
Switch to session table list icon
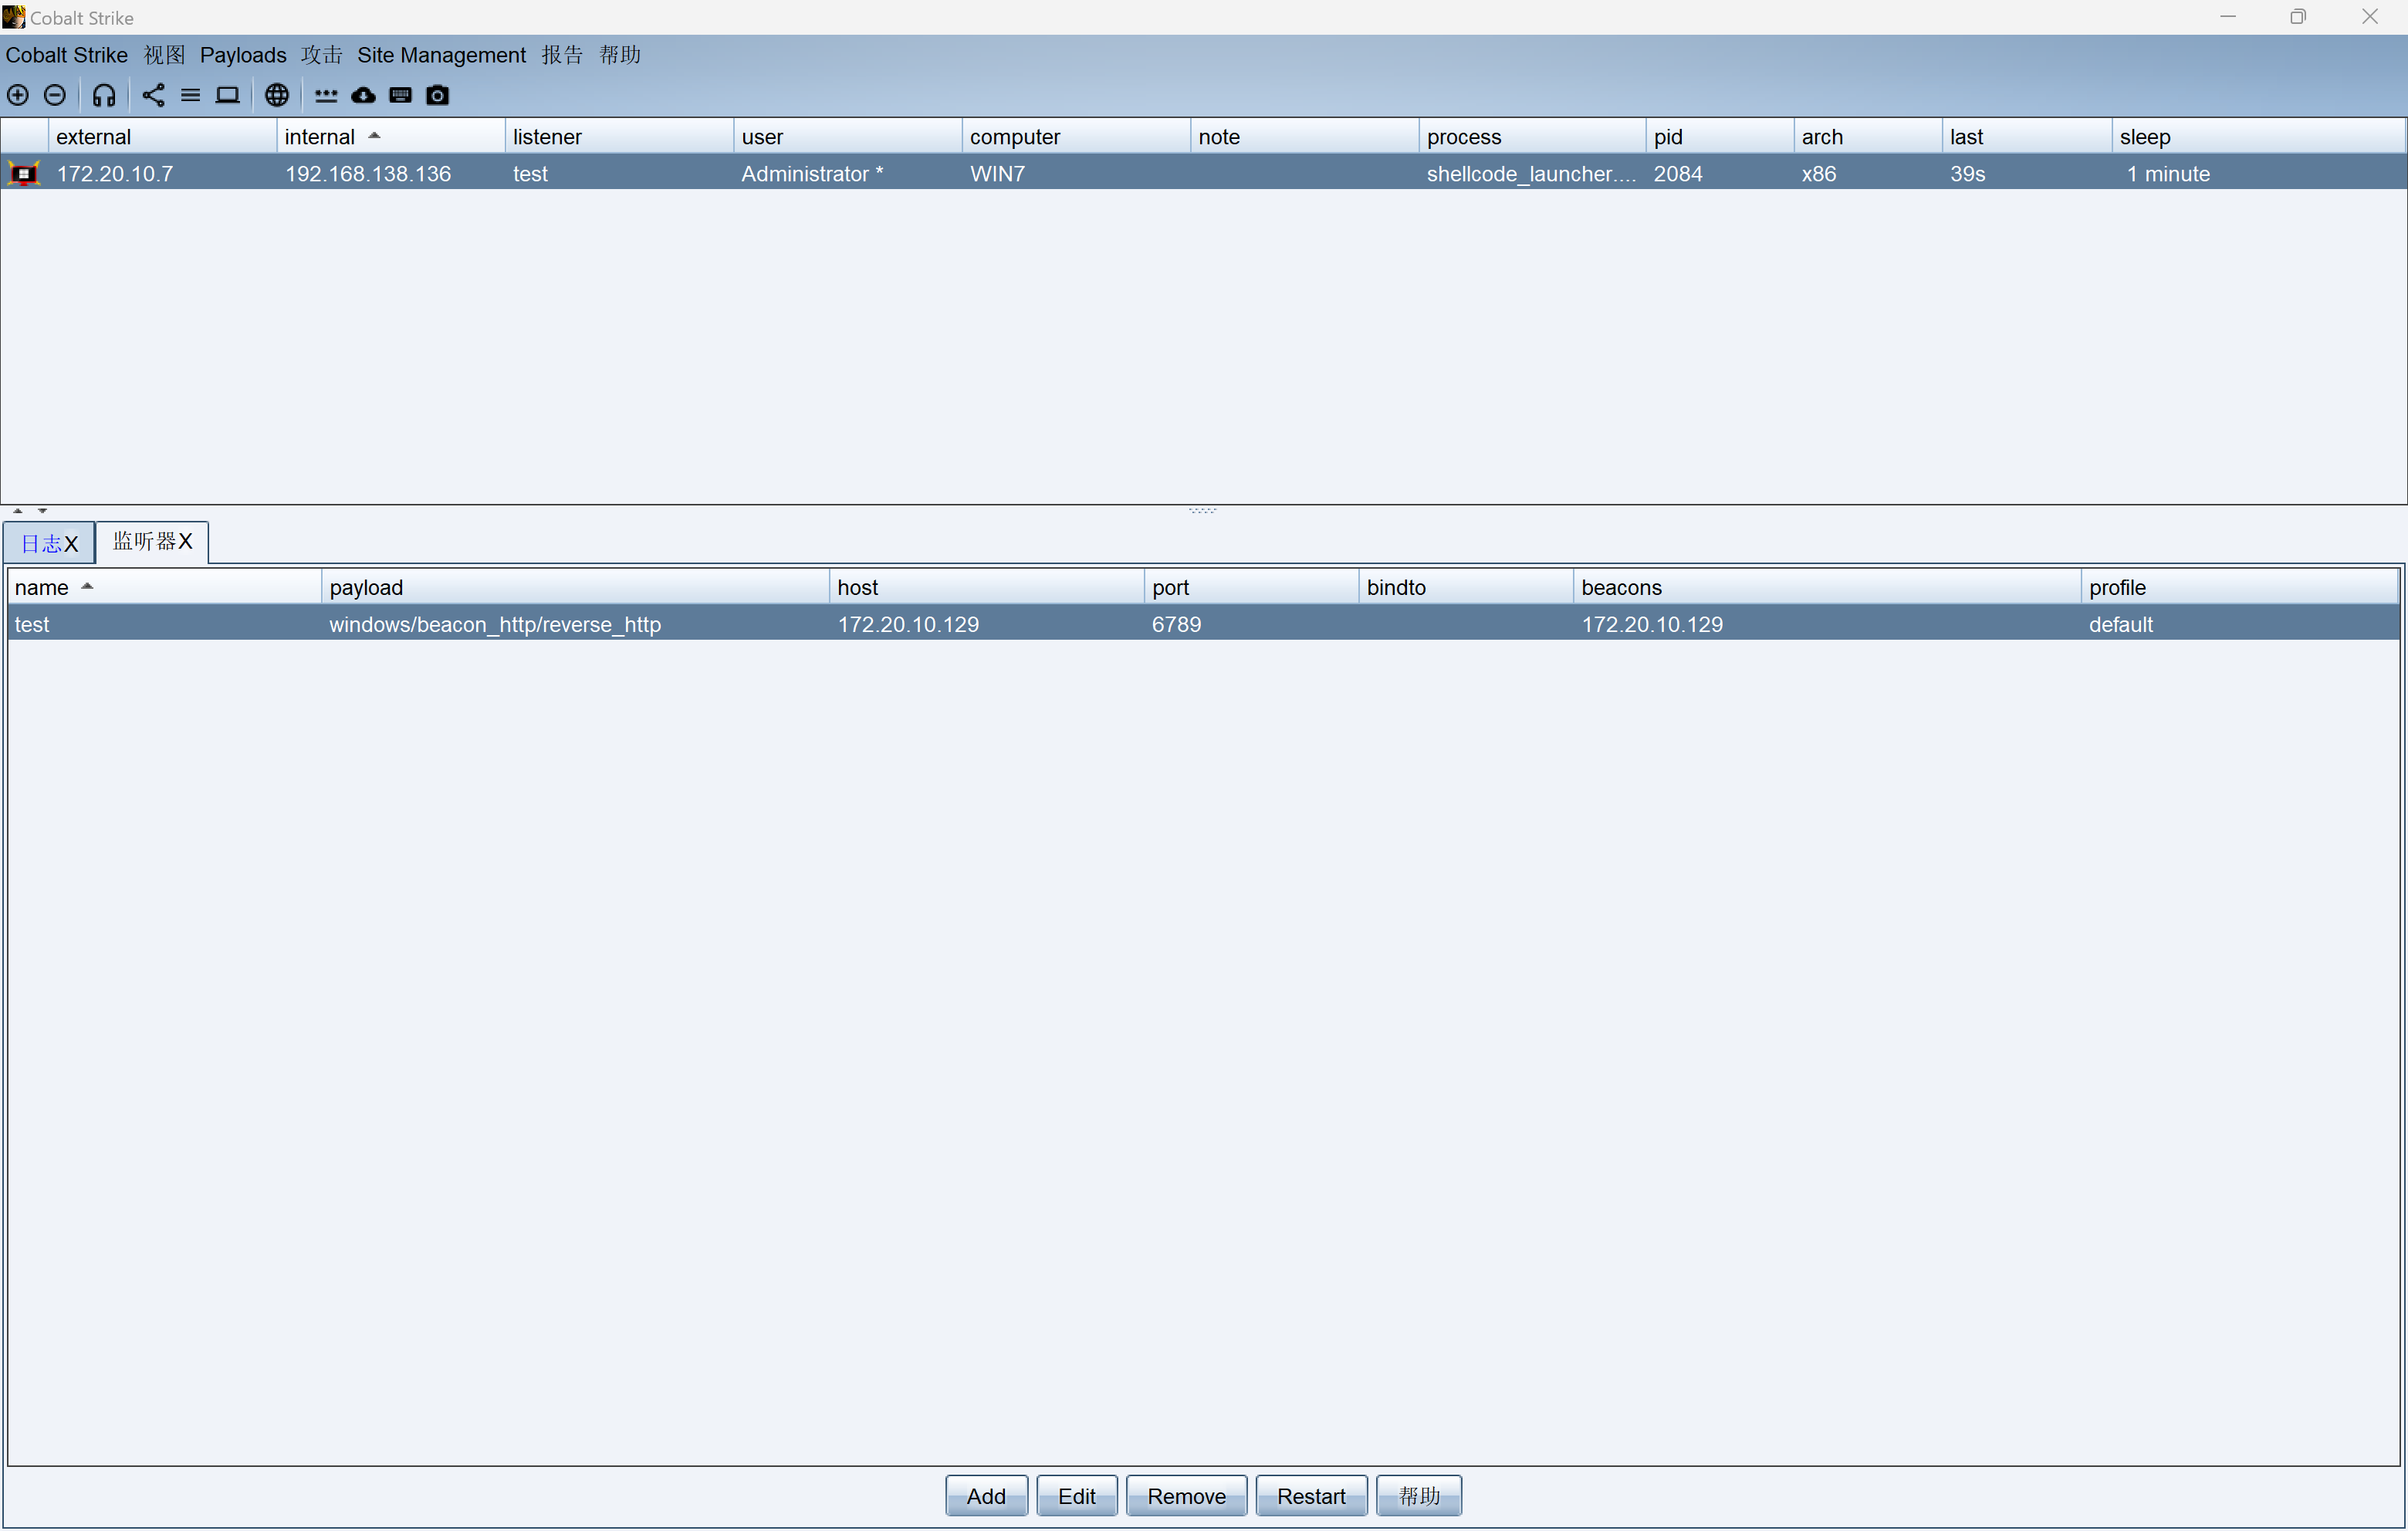[x=190, y=95]
